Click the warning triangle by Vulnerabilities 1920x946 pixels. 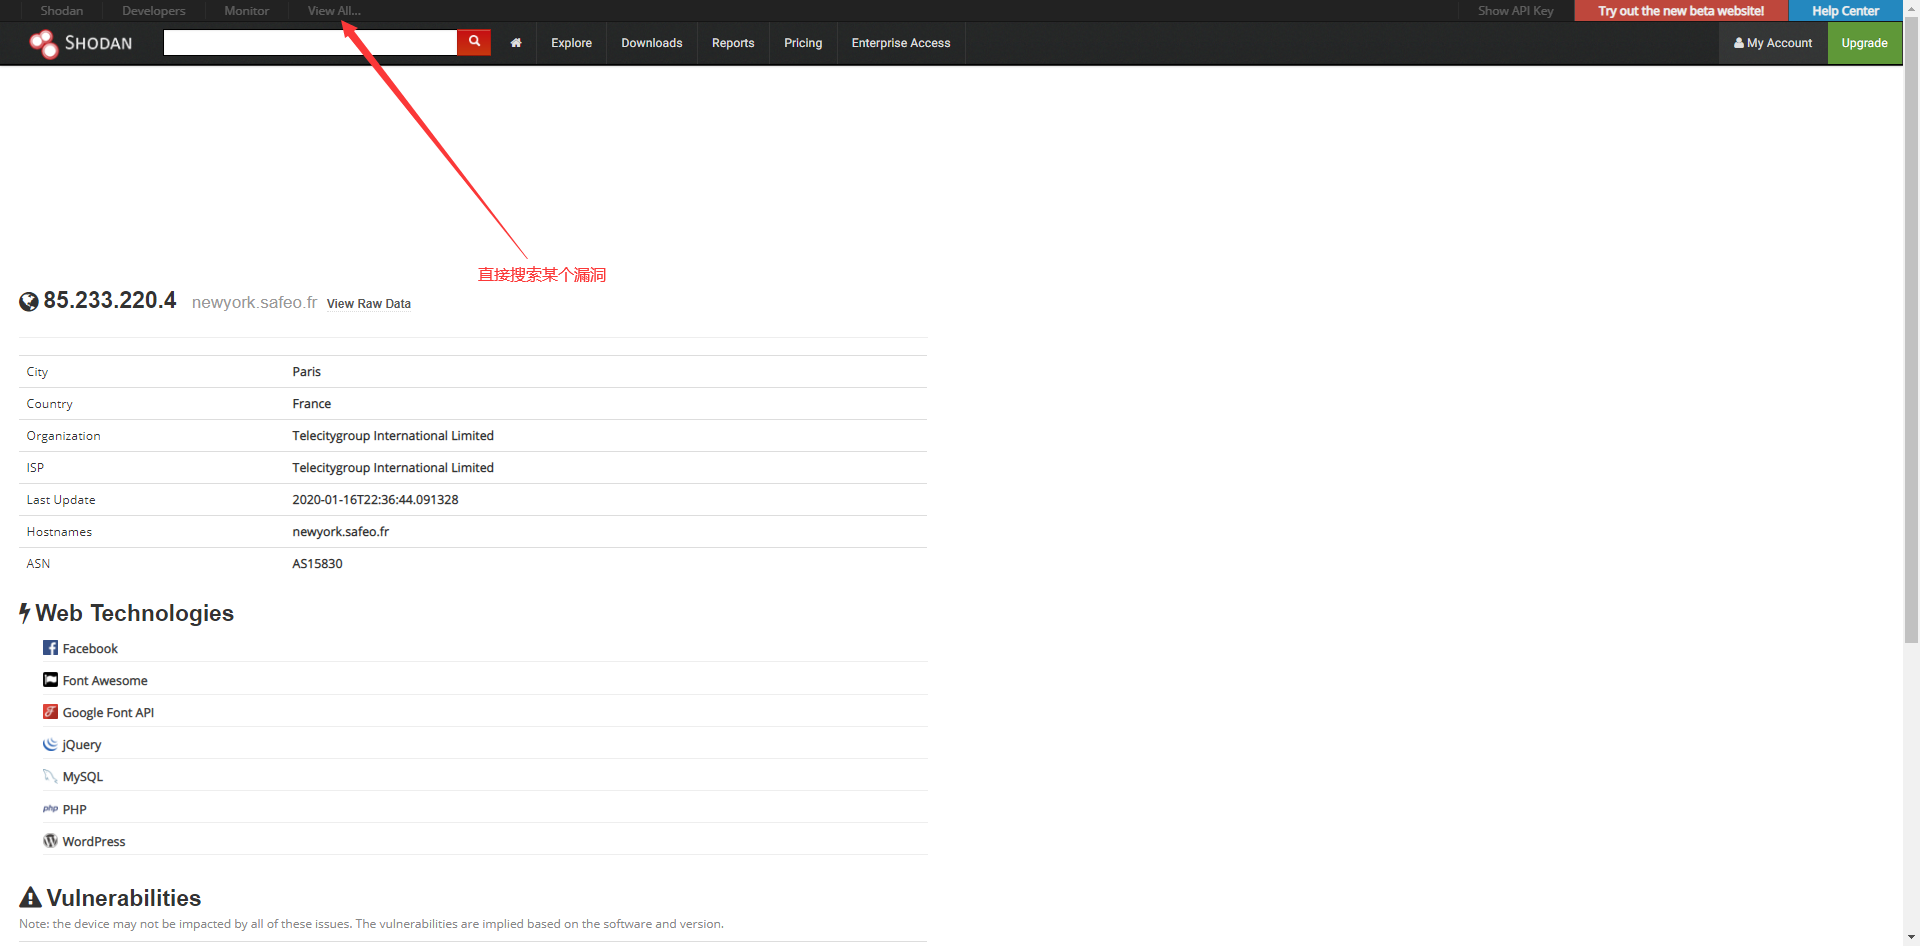tap(30, 897)
